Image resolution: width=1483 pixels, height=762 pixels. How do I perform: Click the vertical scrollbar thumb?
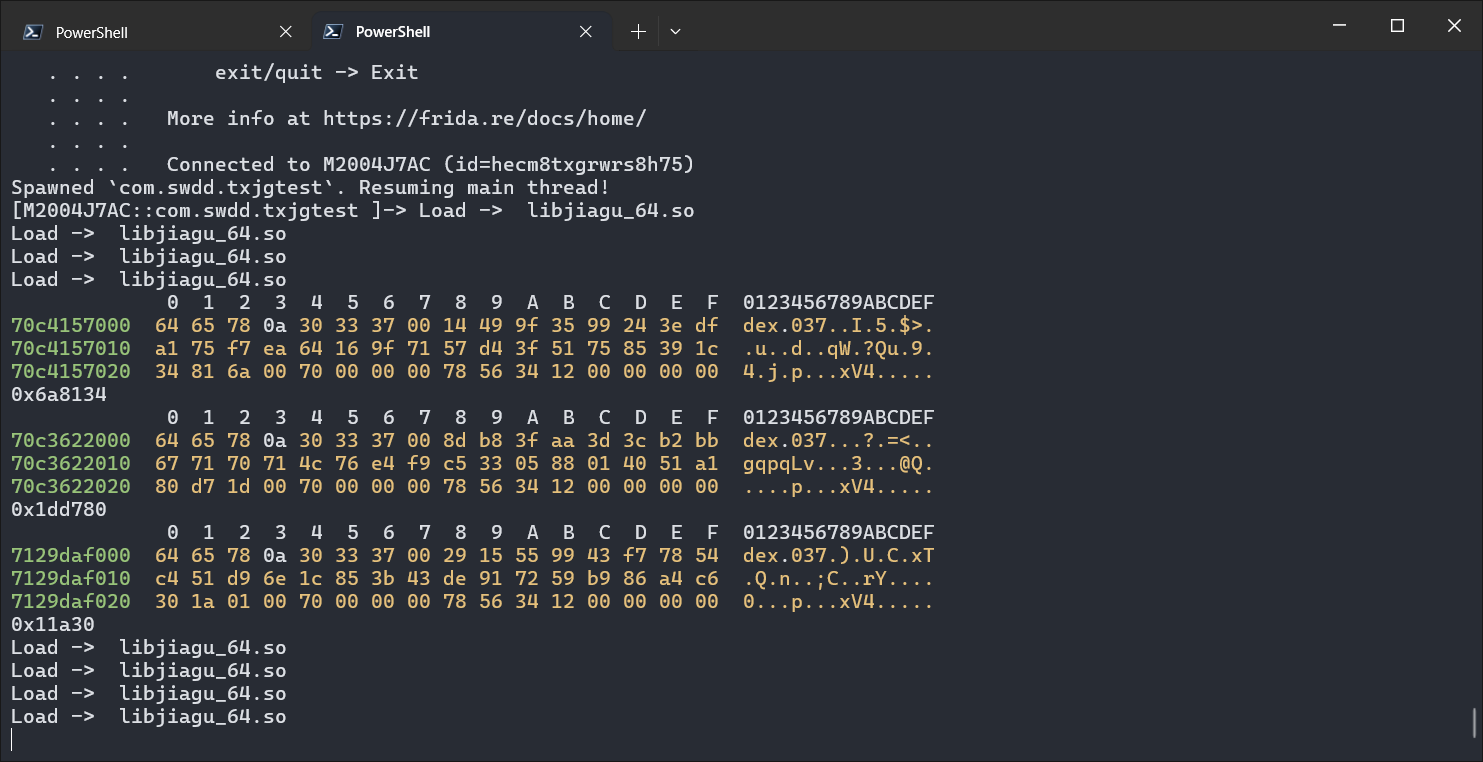[x=1476, y=724]
